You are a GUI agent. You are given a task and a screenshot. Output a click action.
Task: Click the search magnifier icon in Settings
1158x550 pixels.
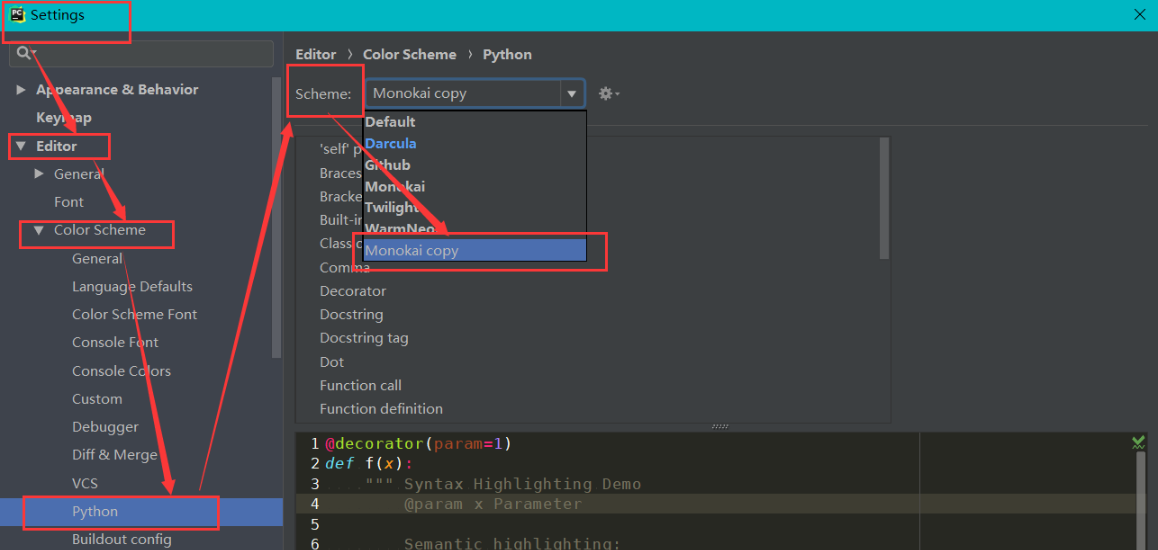26,53
